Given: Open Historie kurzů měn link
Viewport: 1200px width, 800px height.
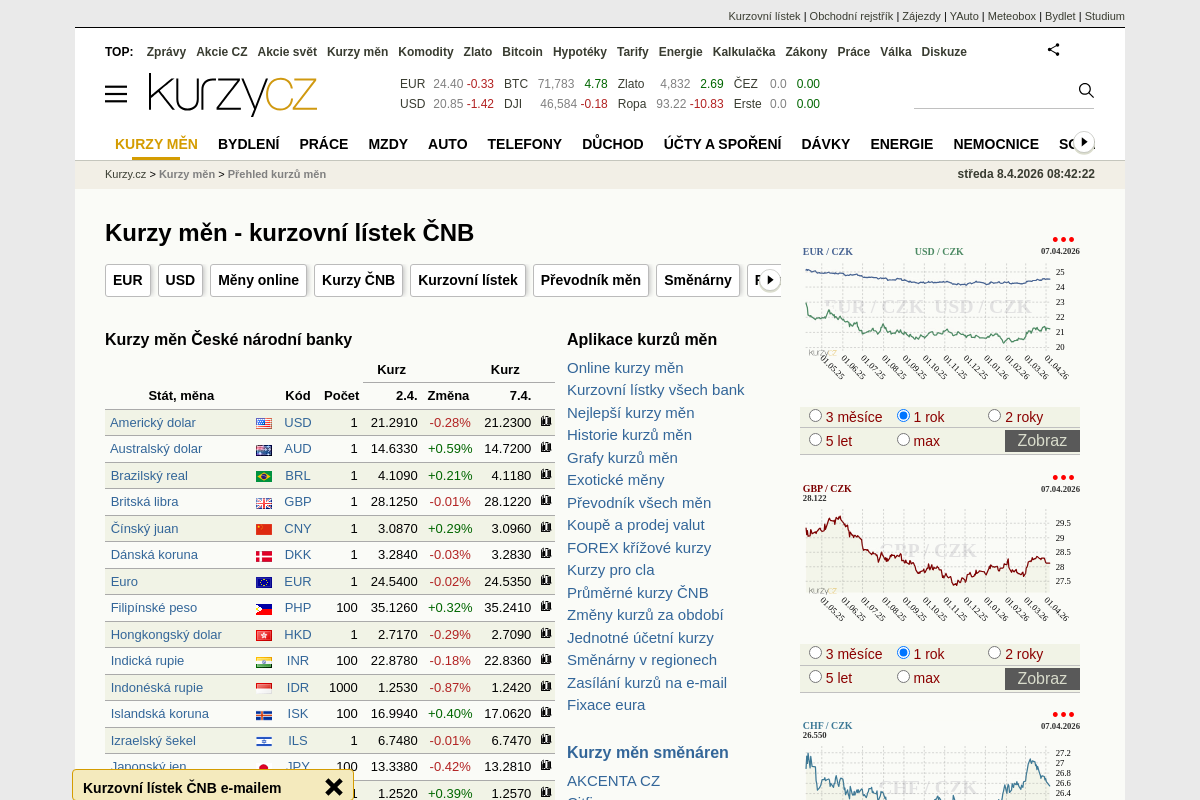Looking at the screenshot, I should [629, 435].
